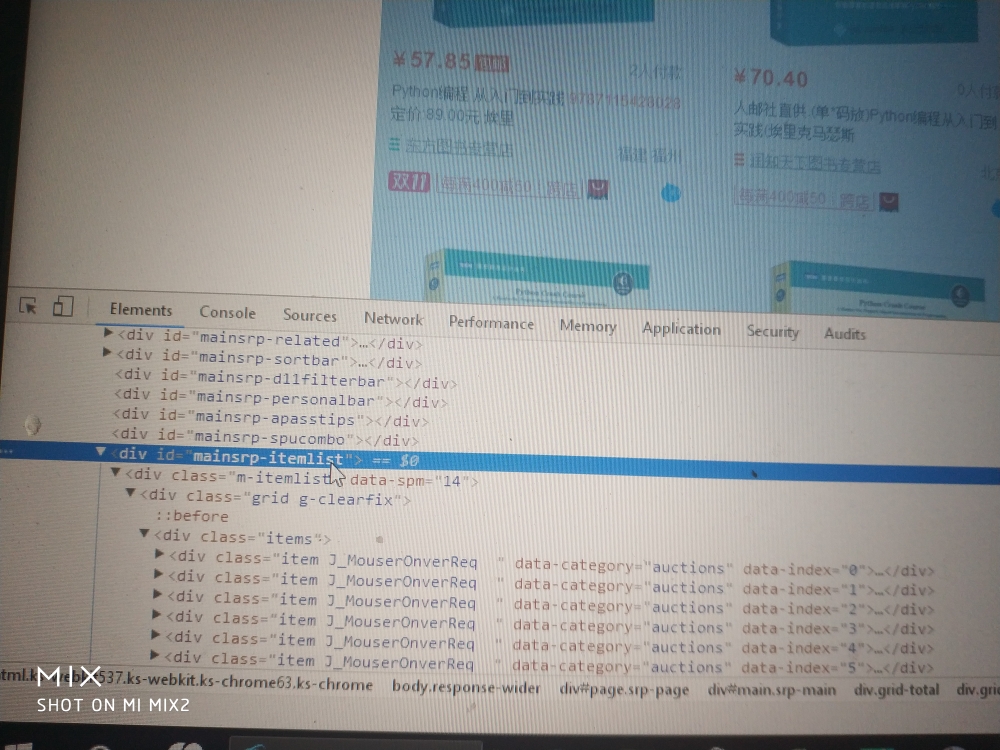1000x750 pixels.
Task: Expand the item div with data-index 2
Action: tap(157, 594)
